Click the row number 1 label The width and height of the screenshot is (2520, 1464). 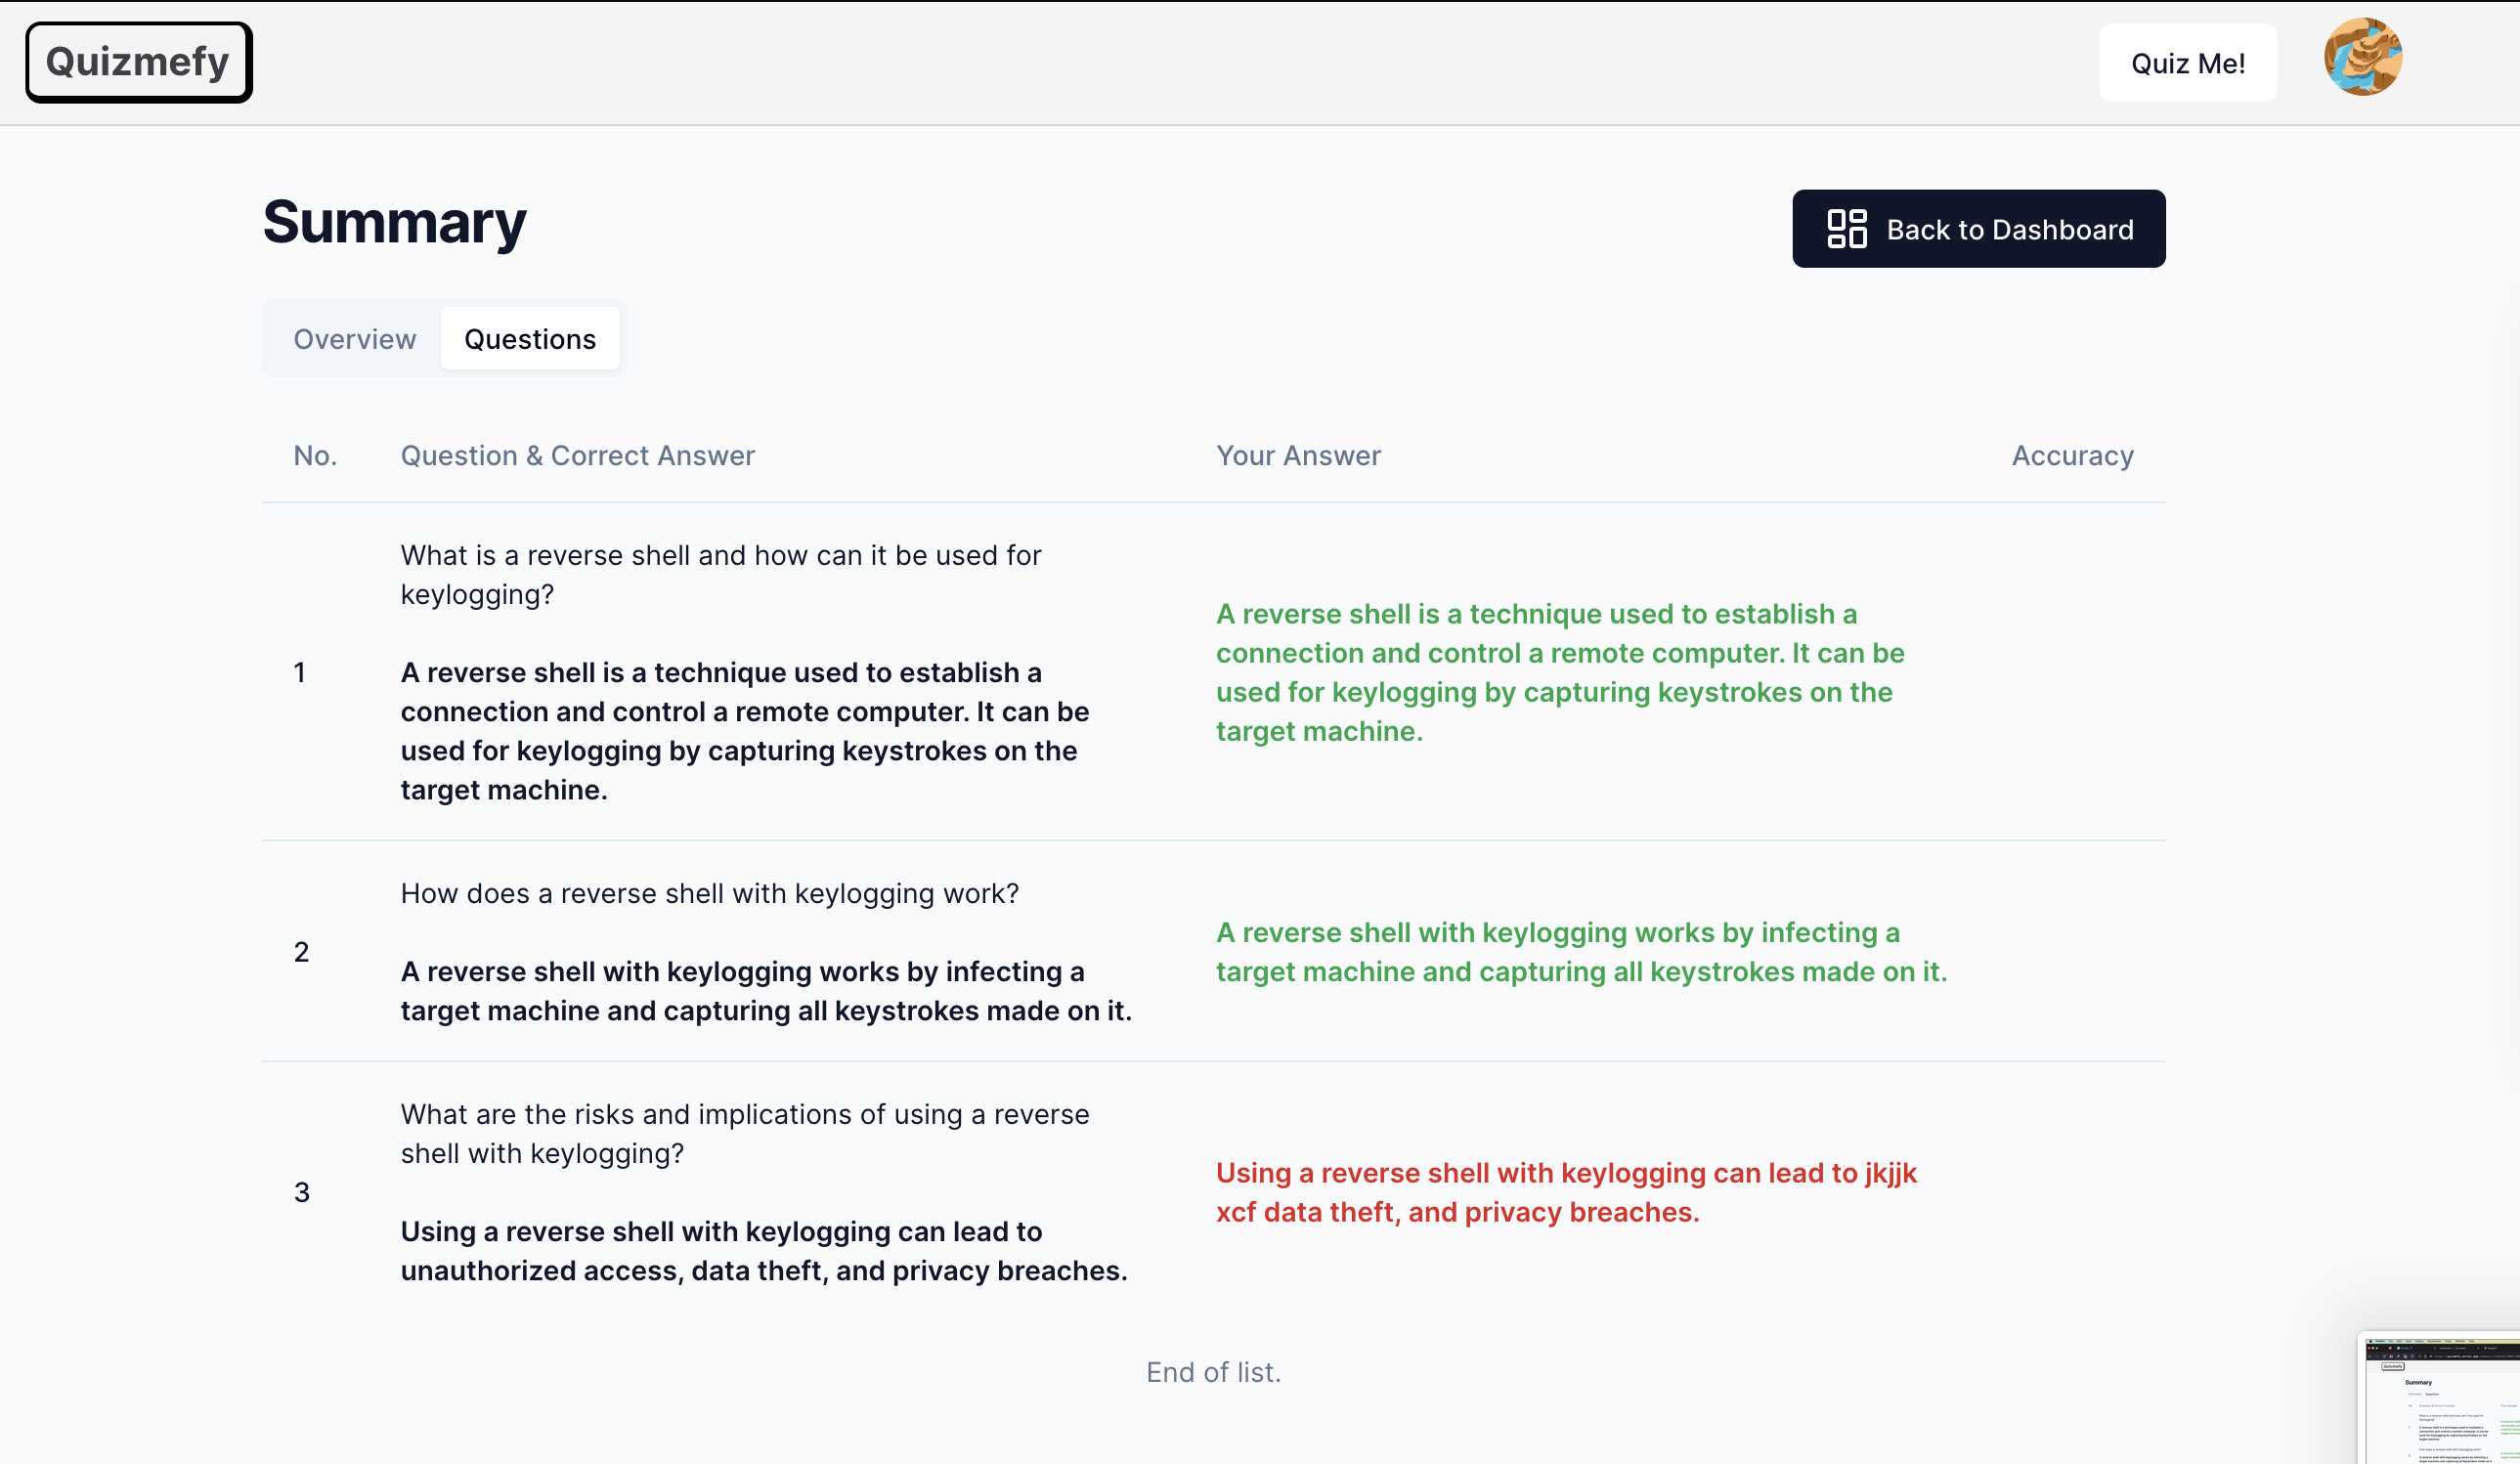[x=301, y=672]
